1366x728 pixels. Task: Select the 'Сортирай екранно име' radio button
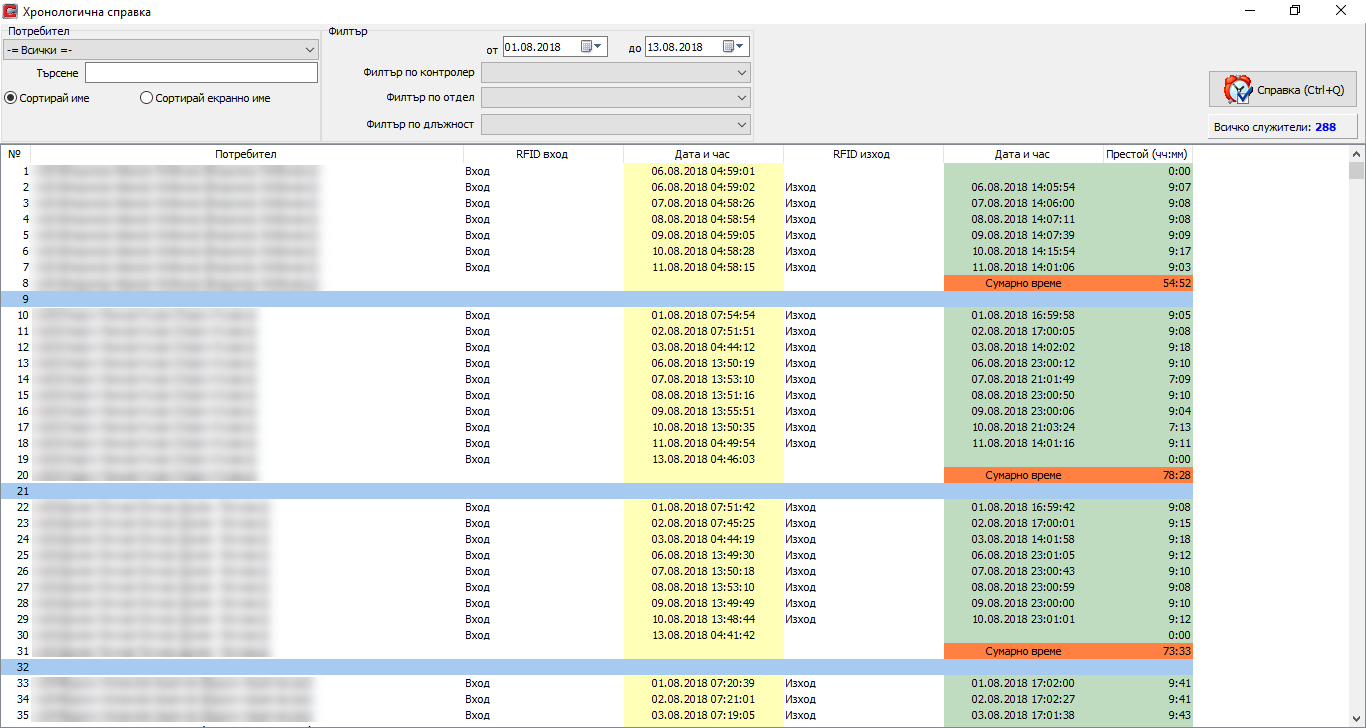147,98
